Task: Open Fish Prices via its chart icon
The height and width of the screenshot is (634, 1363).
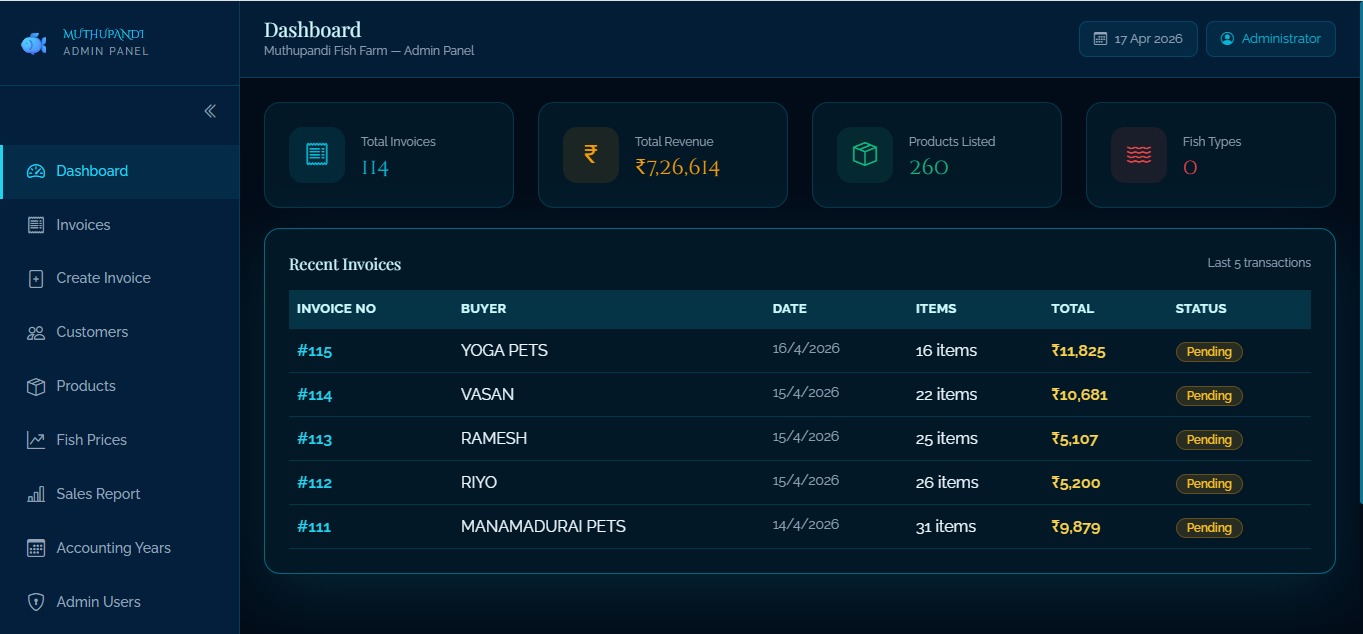Action: 35,439
